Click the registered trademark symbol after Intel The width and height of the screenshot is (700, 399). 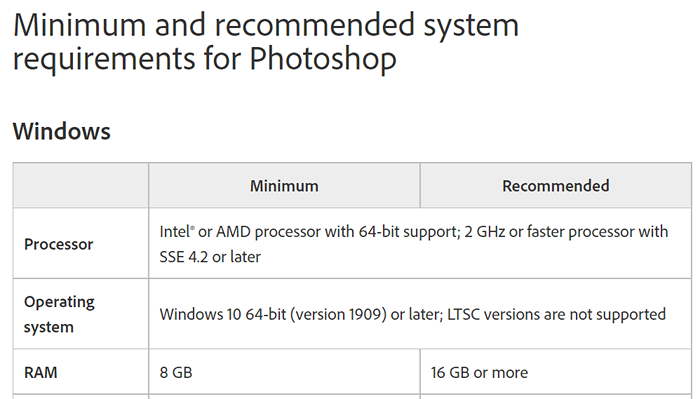192,227
